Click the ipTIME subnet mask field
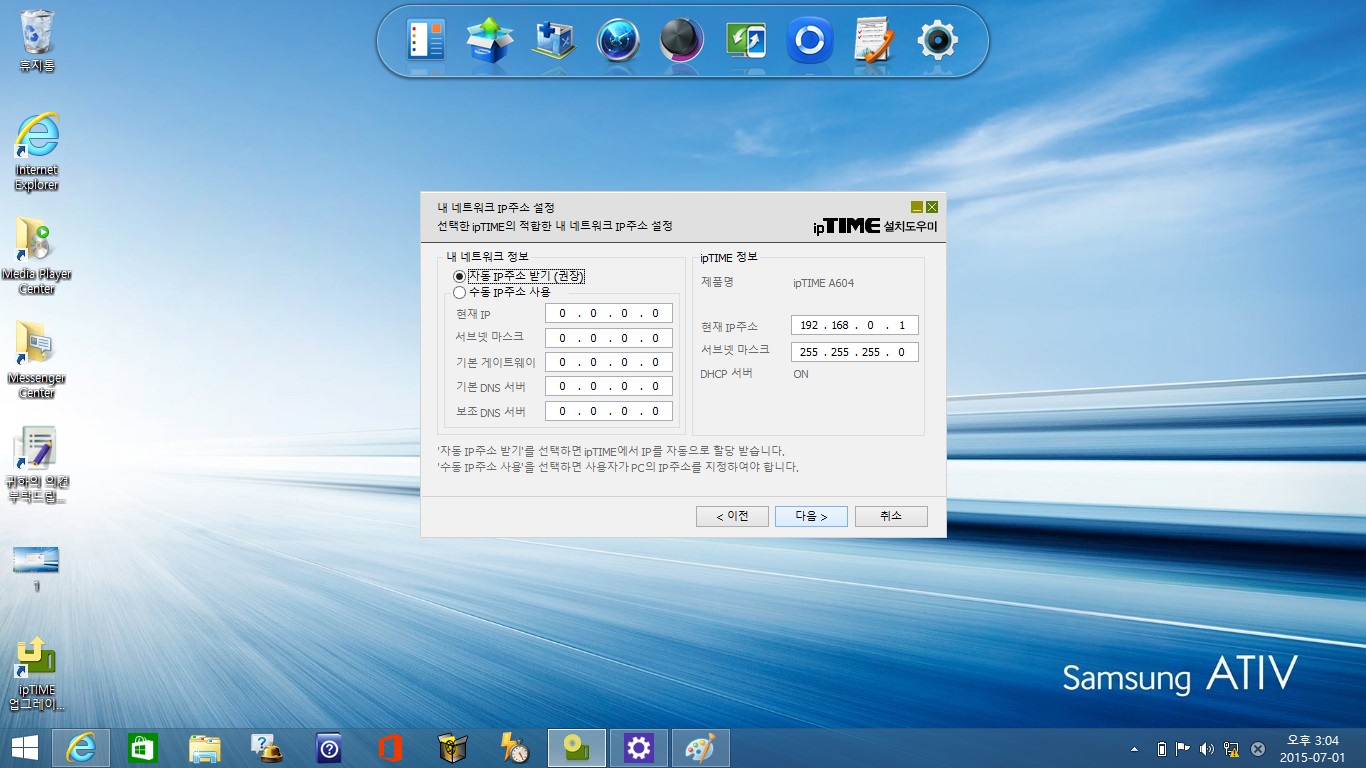 [854, 352]
